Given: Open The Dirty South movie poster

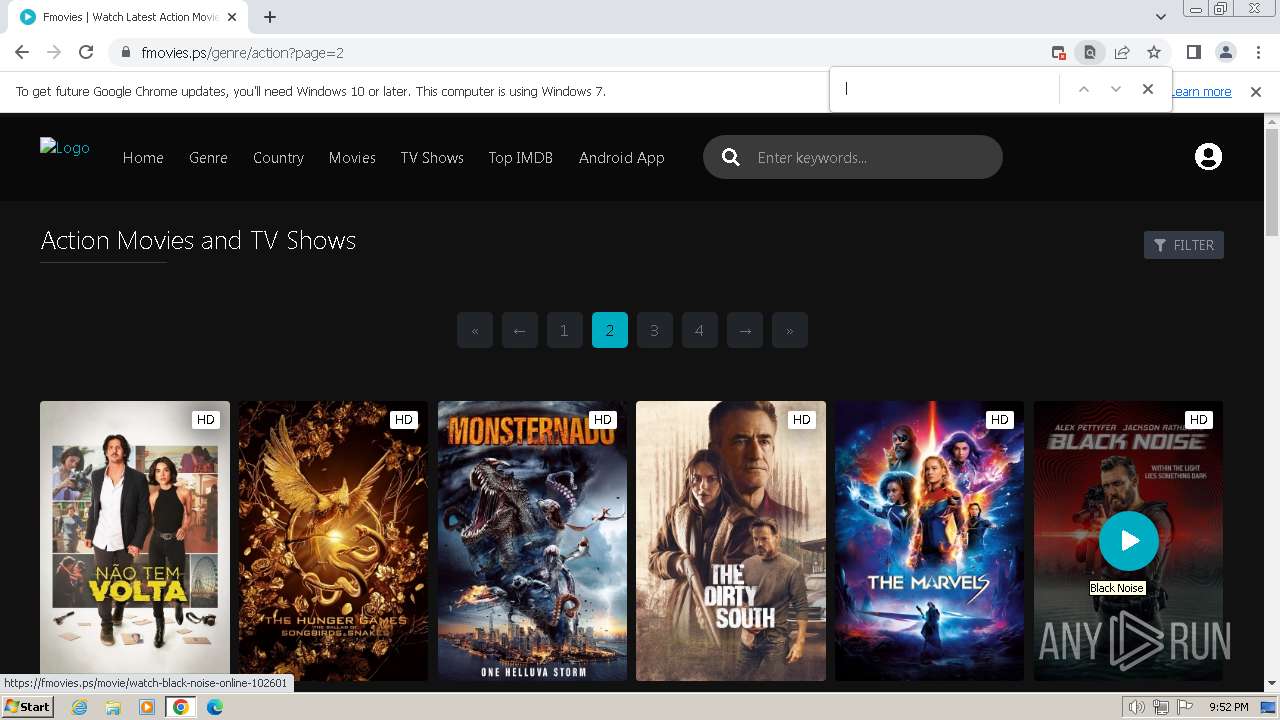Looking at the screenshot, I should tap(731, 541).
